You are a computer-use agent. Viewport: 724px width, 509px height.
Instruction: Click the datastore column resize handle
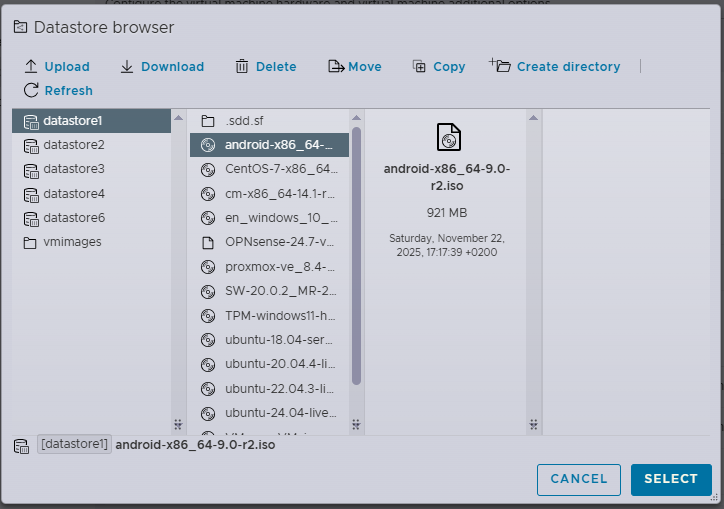click(x=178, y=424)
